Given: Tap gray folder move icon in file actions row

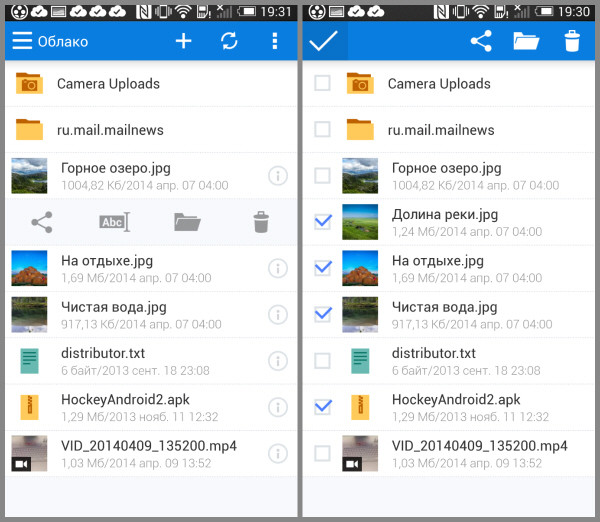Looking at the screenshot, I should tap(187, 222).
